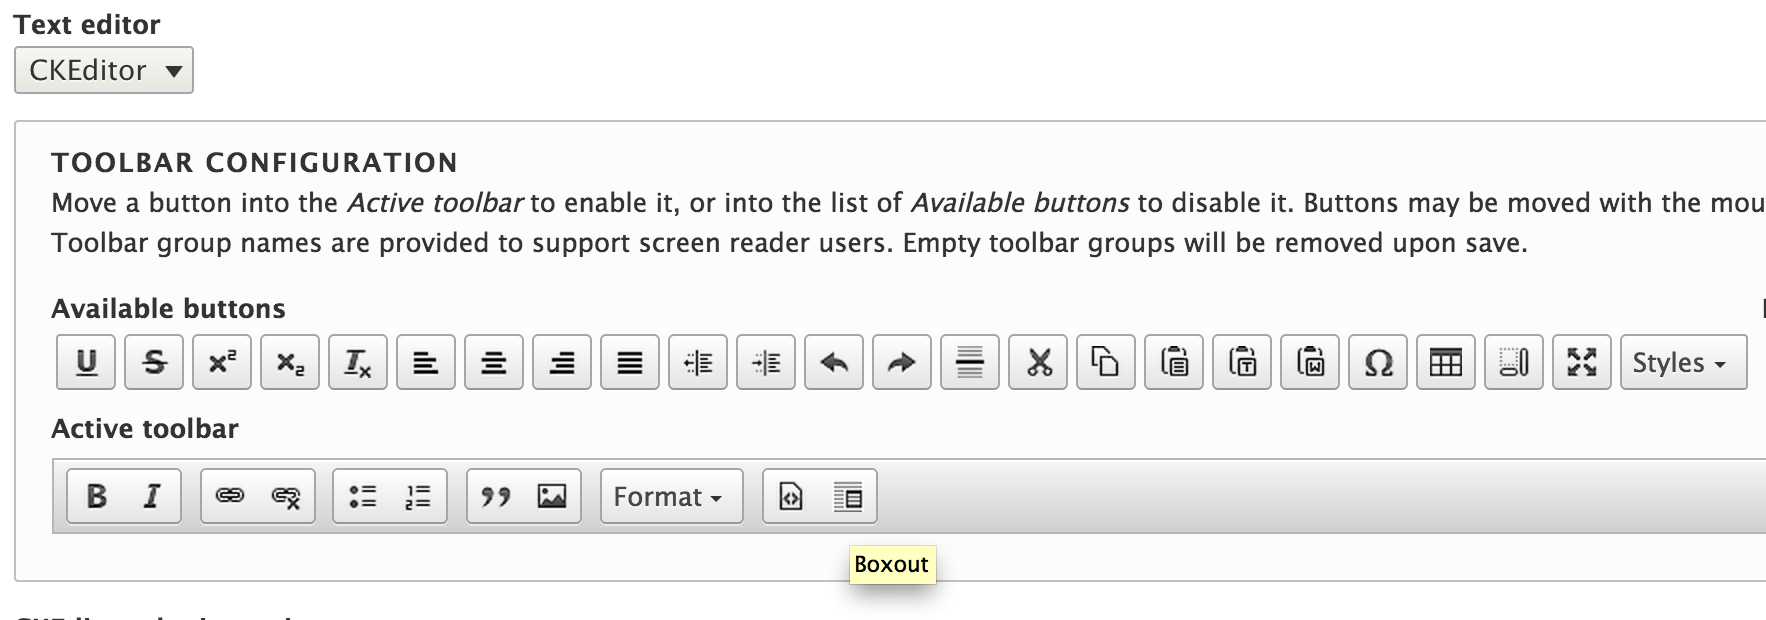Click the Superscript icon
1766x620 pixels.
click(x=222, y=362)
